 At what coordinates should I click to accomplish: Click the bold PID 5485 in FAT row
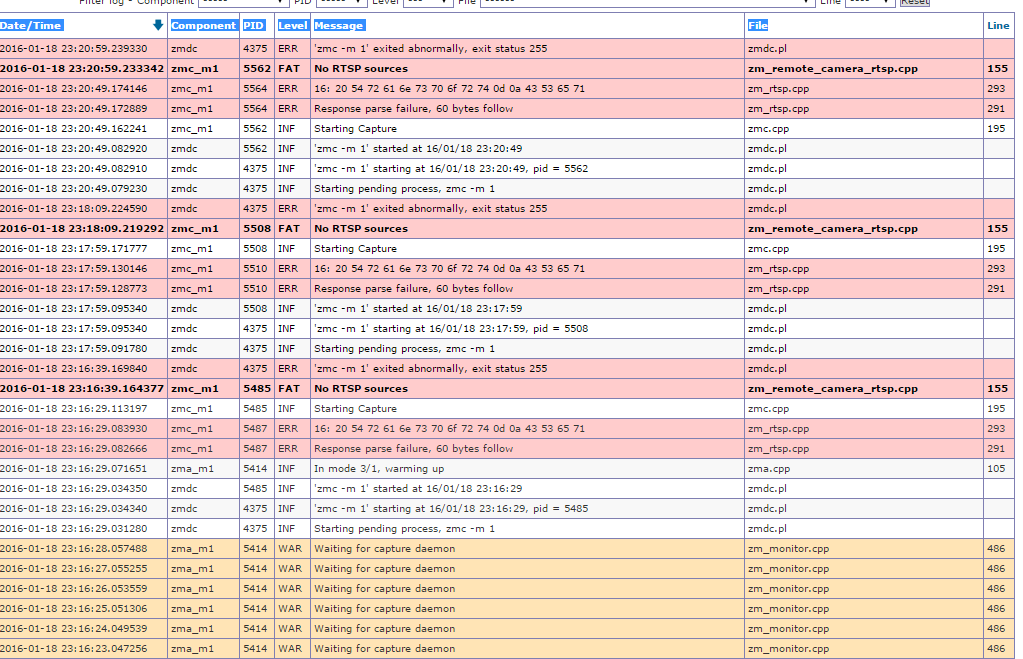(x=256, y=388)
